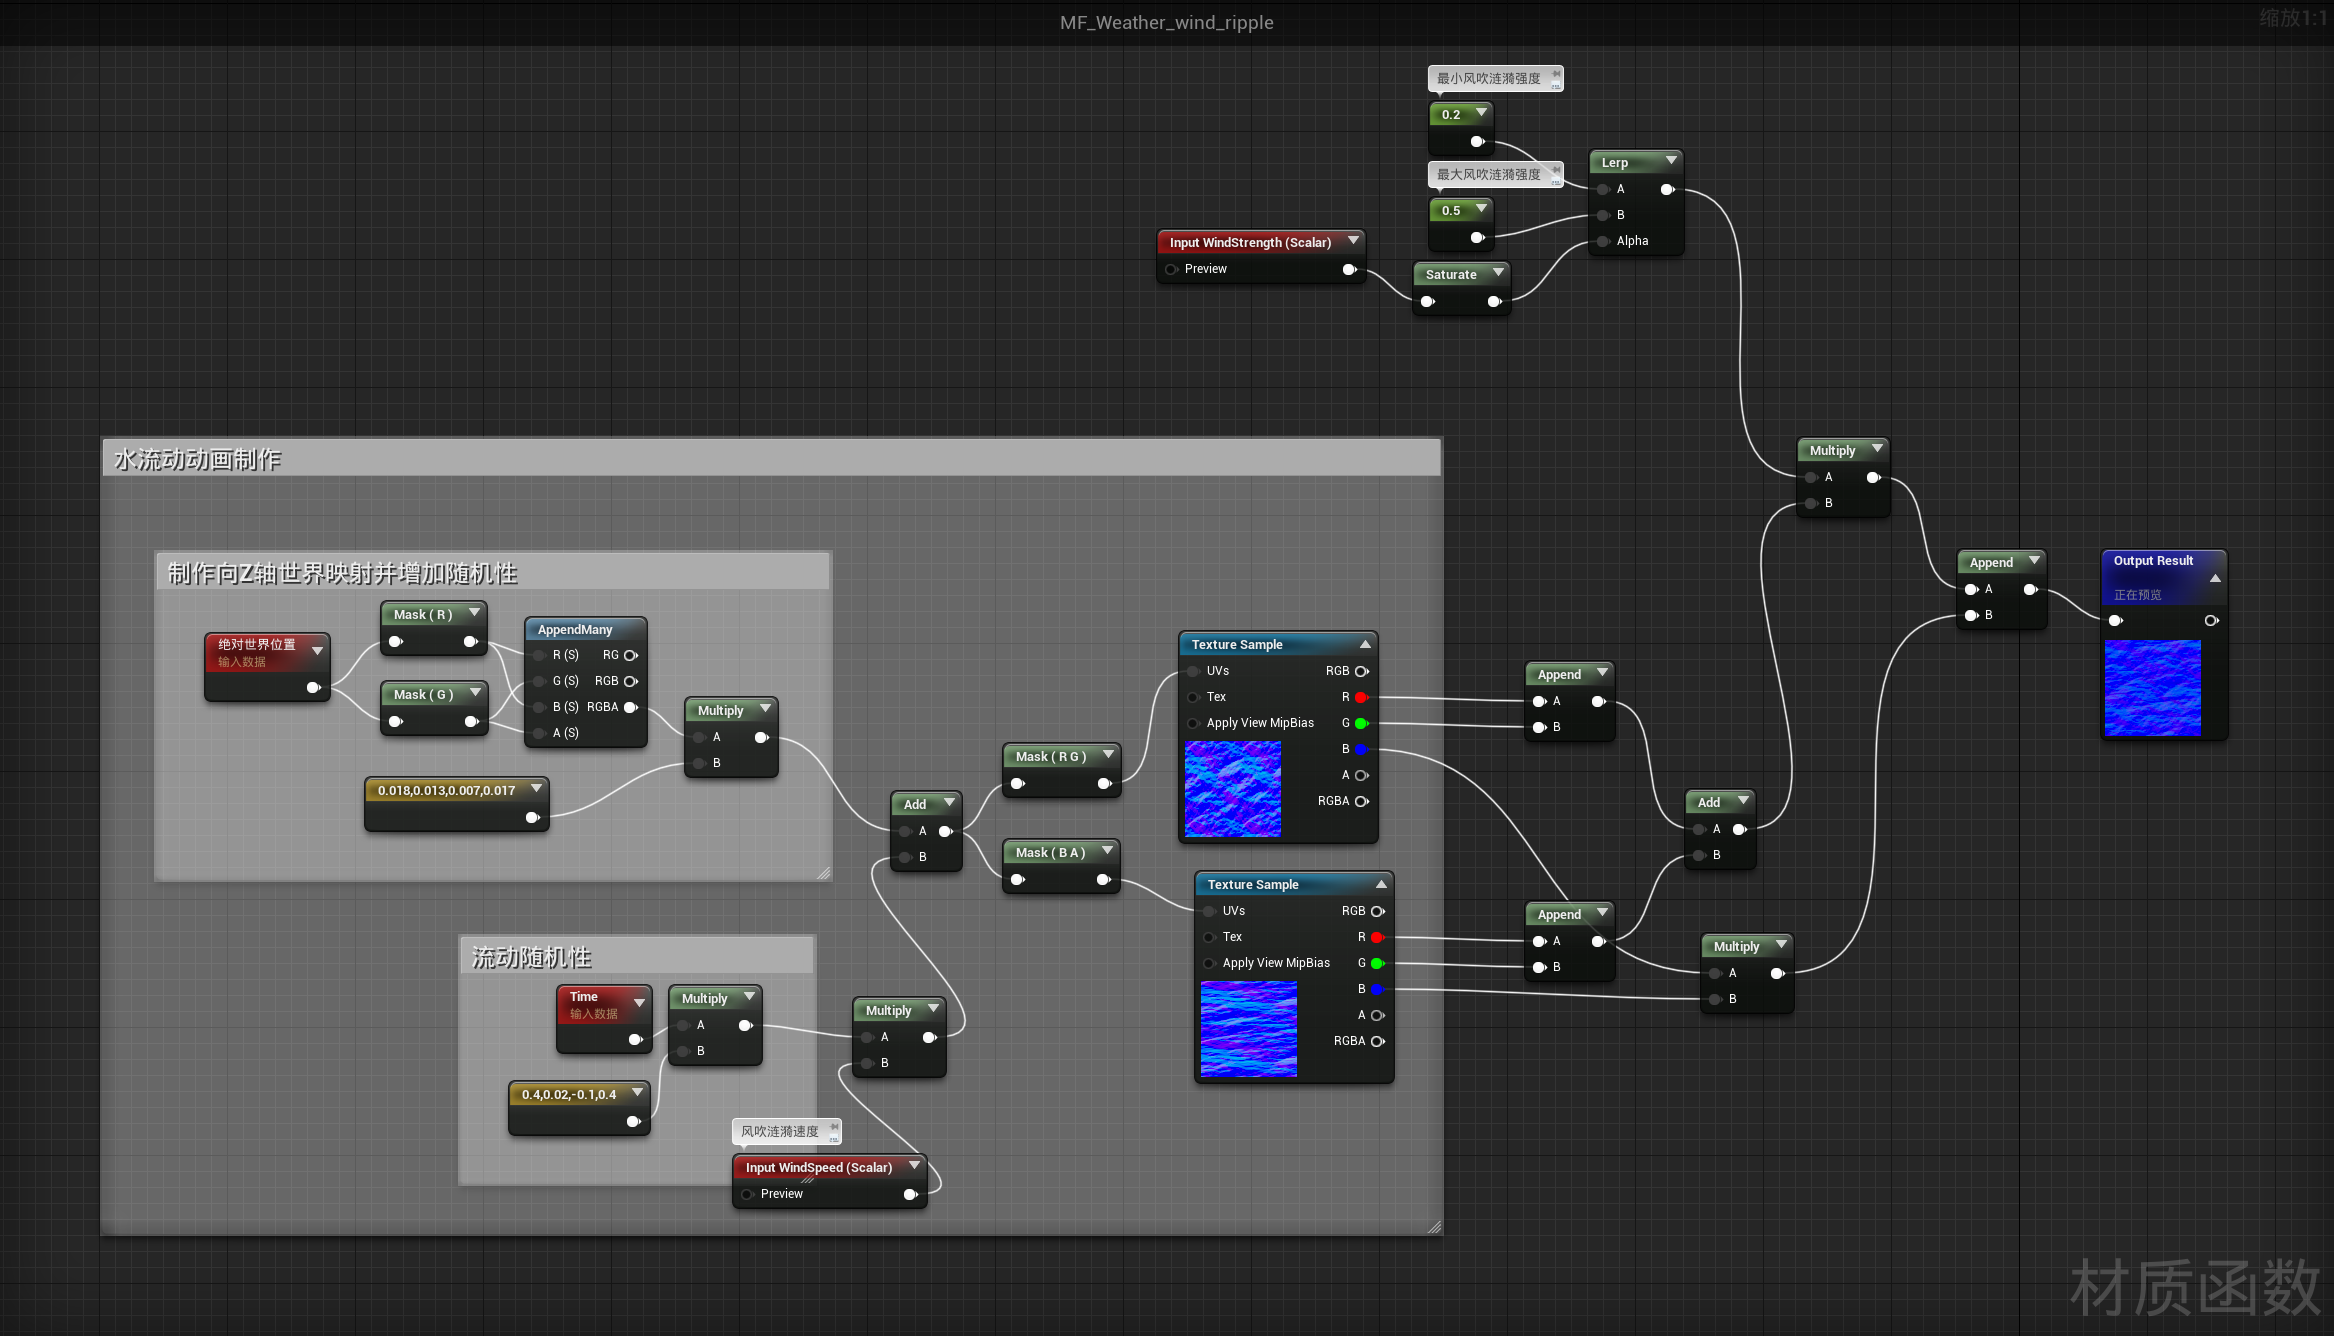
Task: Toggle Preview on Input WindSpeed node
Action: click(x=747, y=1194)
